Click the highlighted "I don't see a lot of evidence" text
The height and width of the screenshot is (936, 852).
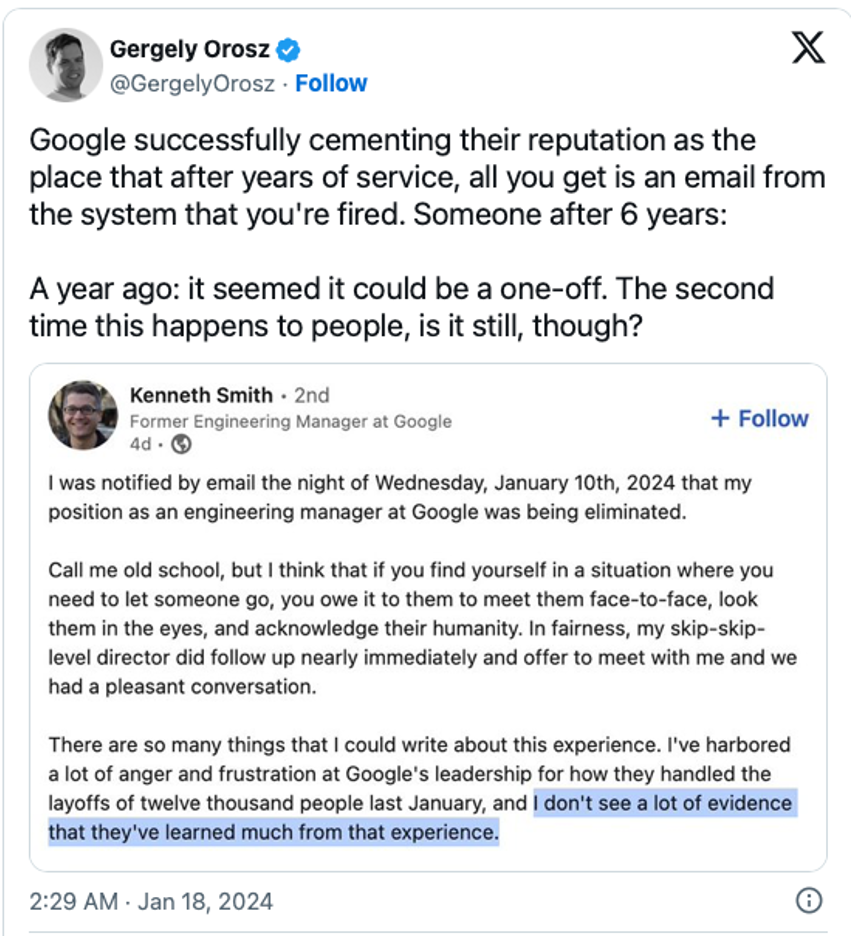tap(662, 803)
